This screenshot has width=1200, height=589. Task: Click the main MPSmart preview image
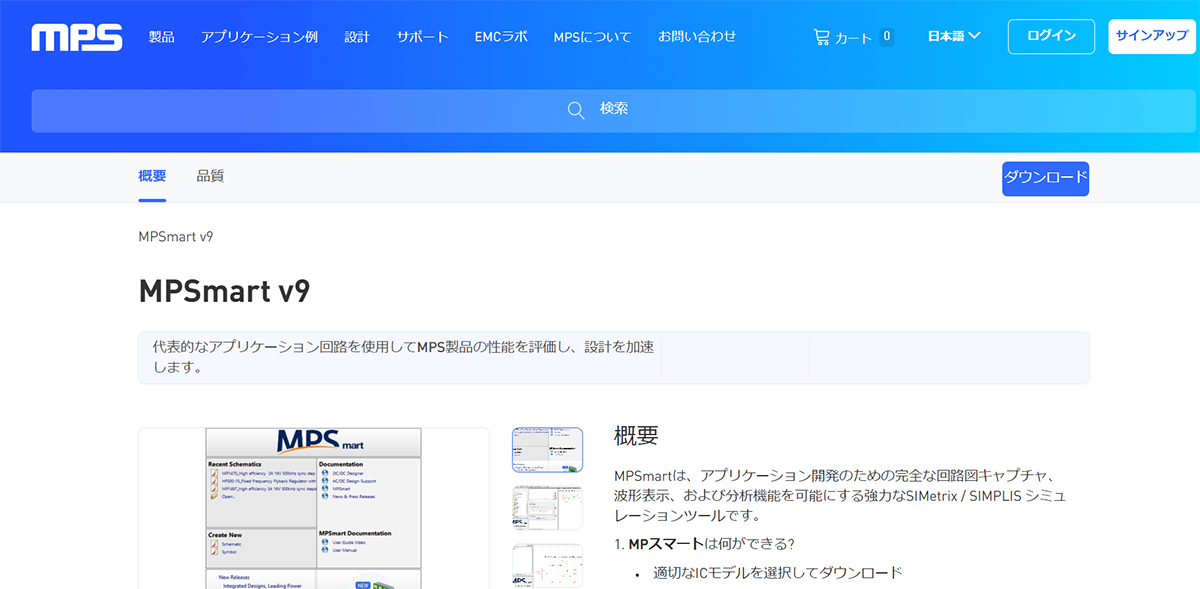(x=313, y=508)
